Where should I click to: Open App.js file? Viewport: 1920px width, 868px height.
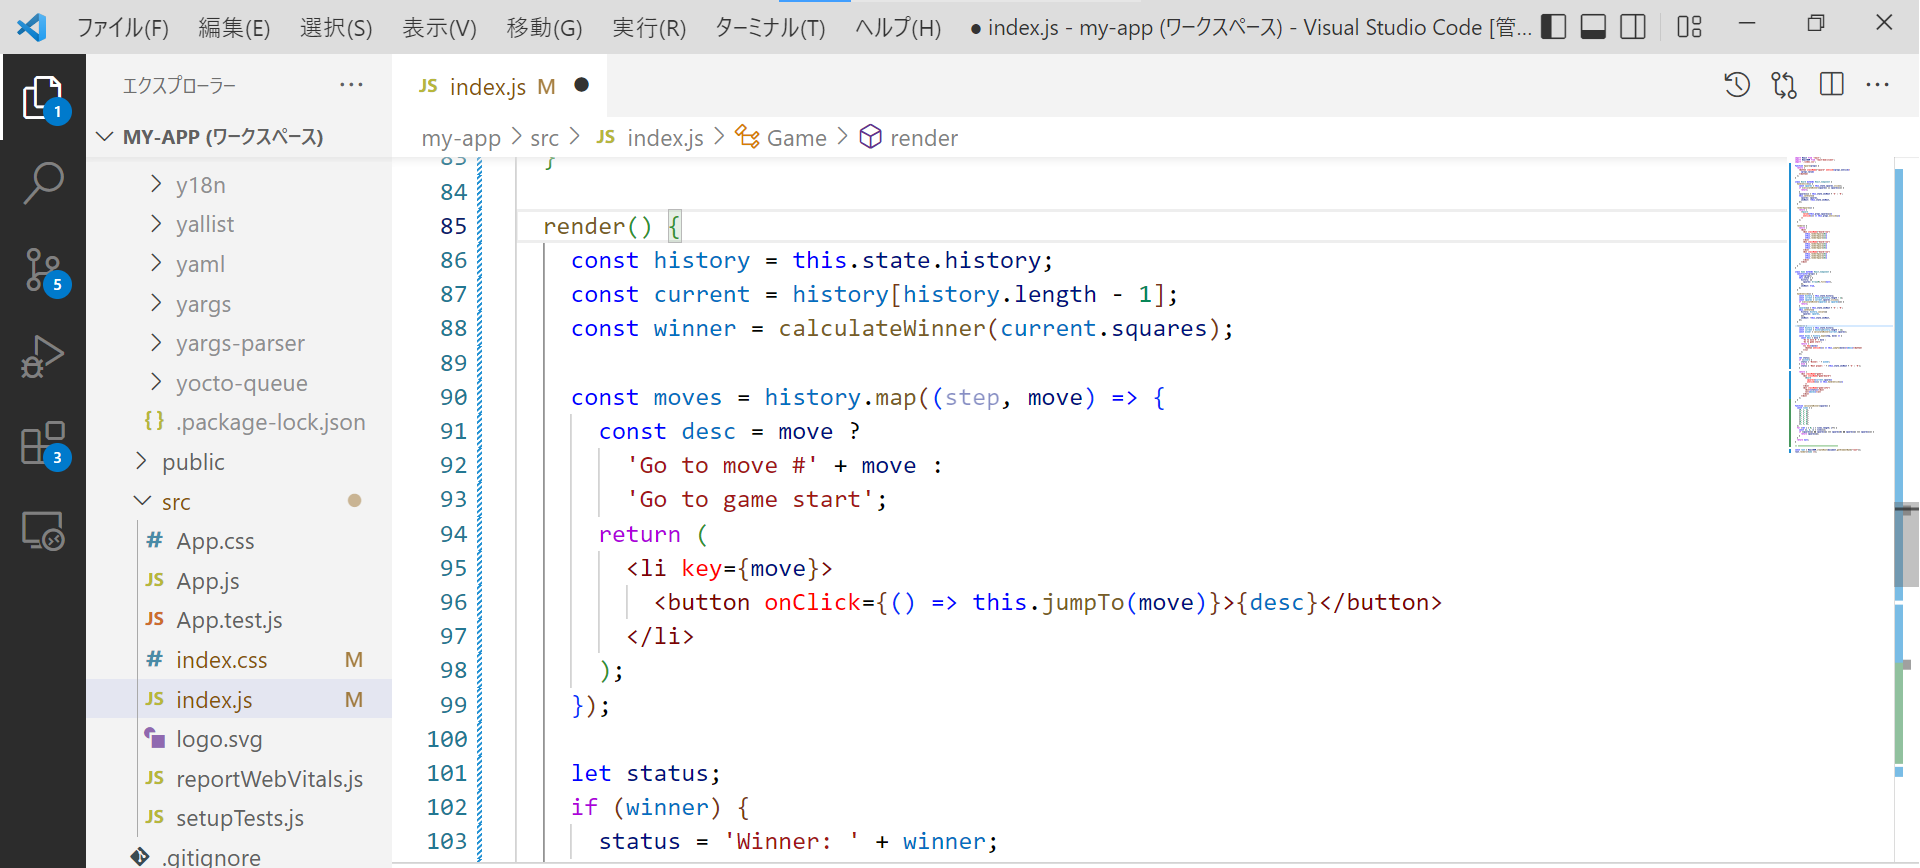240,581
